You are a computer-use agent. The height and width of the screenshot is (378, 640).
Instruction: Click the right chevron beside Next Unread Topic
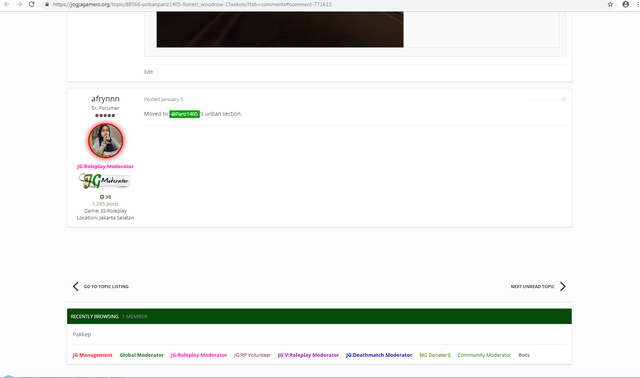(563, 286)
